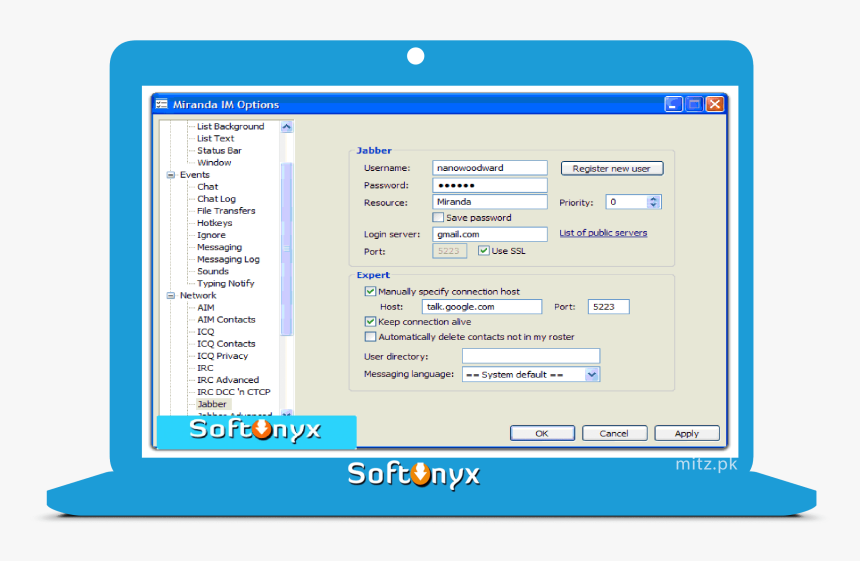Select Window in the options tree

pos(214,162)
